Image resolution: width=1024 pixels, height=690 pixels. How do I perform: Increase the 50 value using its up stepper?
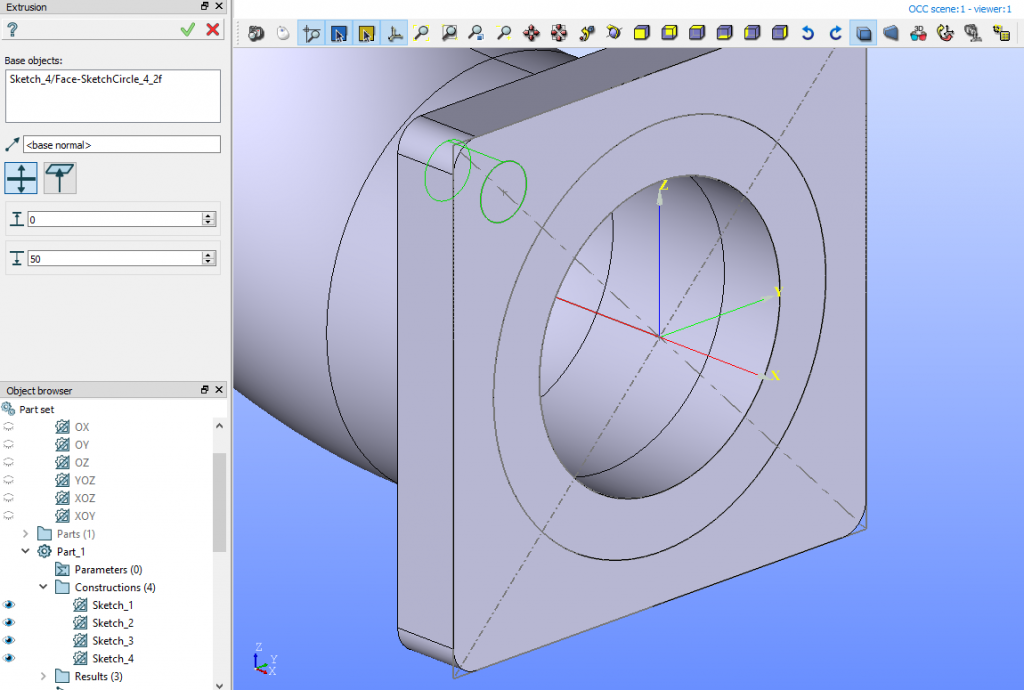click(208, 253)
